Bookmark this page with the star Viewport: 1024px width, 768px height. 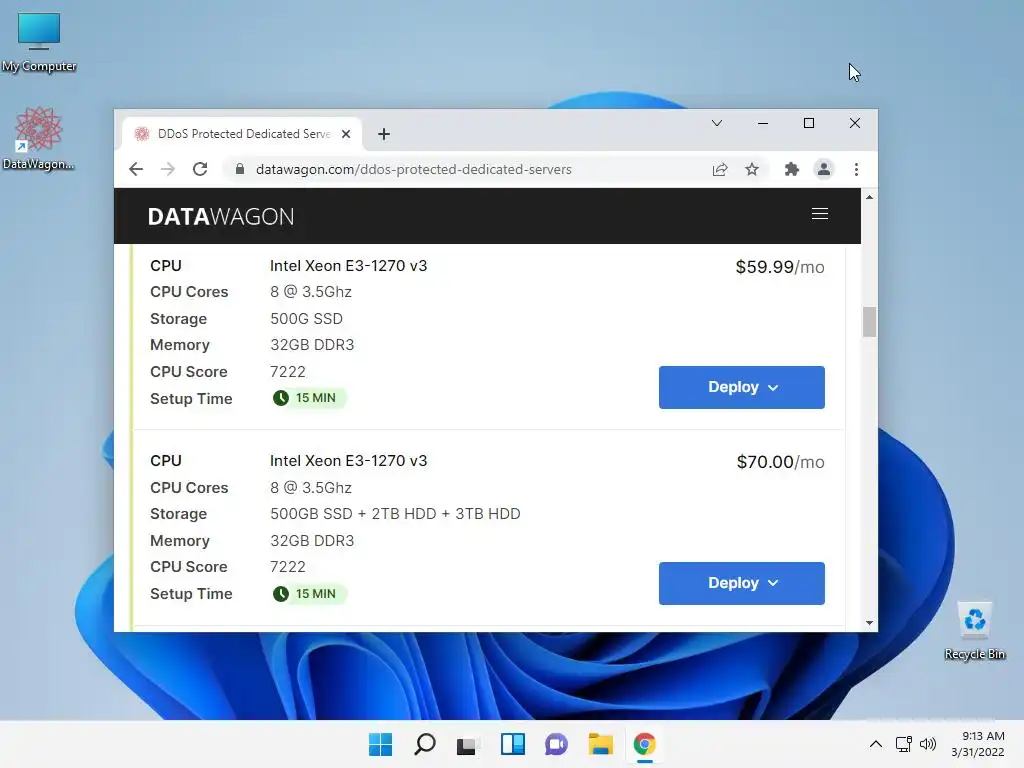(752, 169)
